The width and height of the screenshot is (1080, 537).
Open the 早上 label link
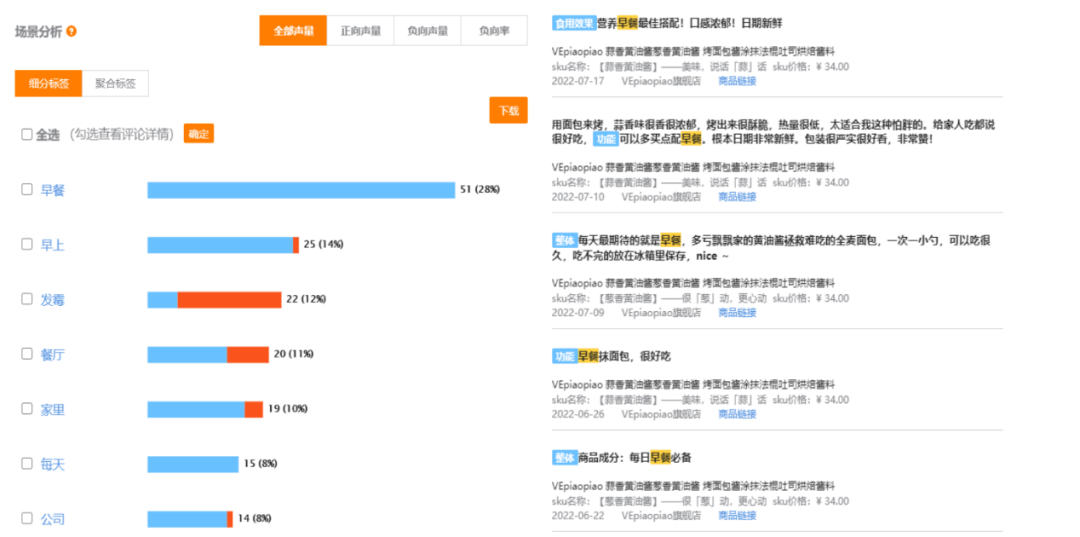tap(52, 244)
